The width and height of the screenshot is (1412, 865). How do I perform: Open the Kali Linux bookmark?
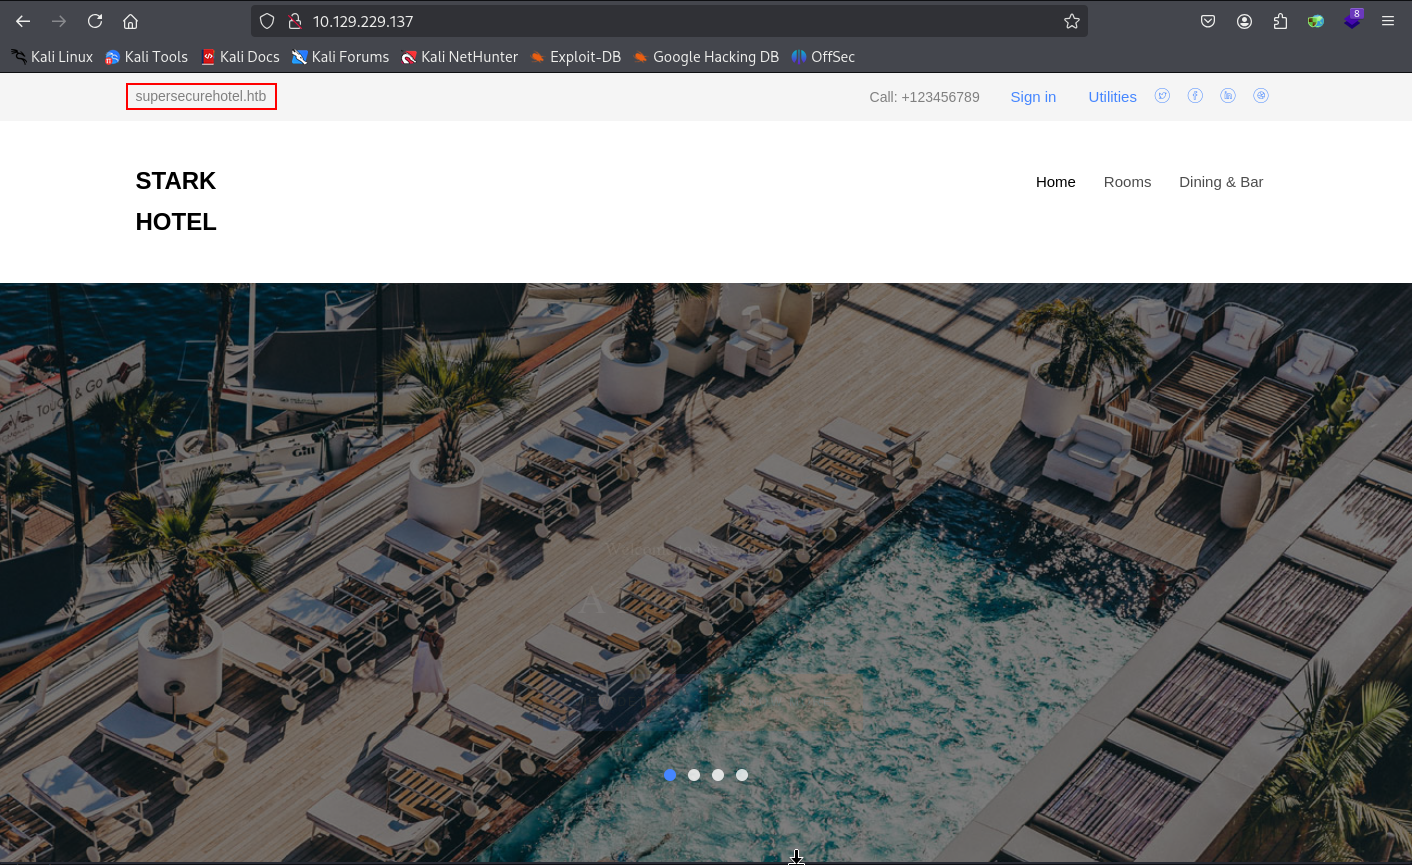[52, 57]
